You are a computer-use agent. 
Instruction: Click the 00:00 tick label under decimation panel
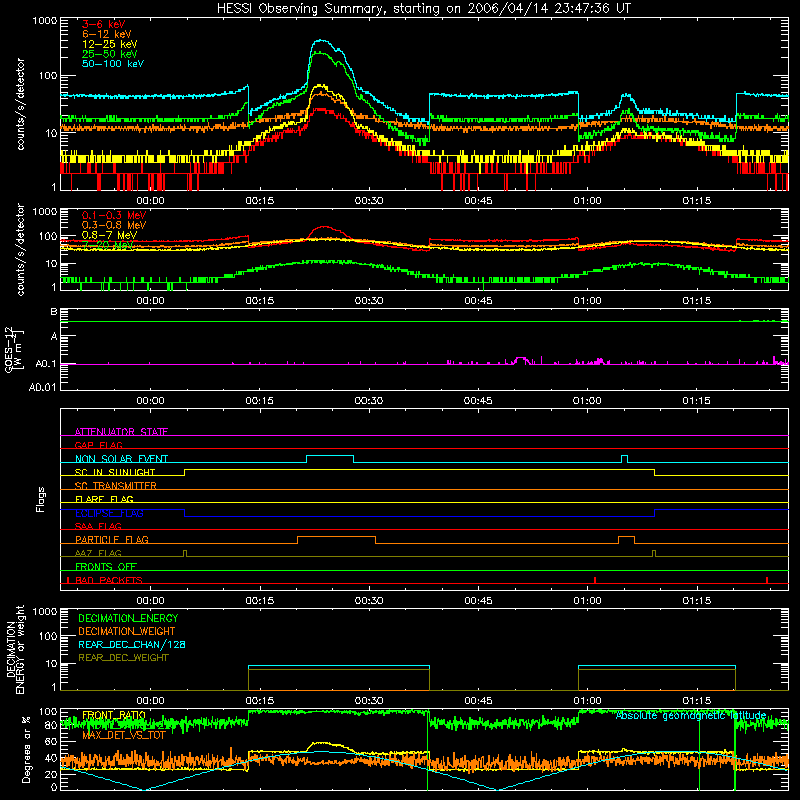[x=150, y=701]
